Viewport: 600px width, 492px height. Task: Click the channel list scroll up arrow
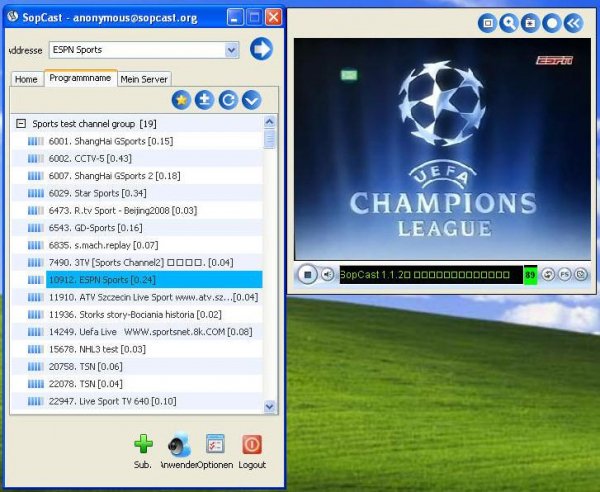[x=269, y=122]
